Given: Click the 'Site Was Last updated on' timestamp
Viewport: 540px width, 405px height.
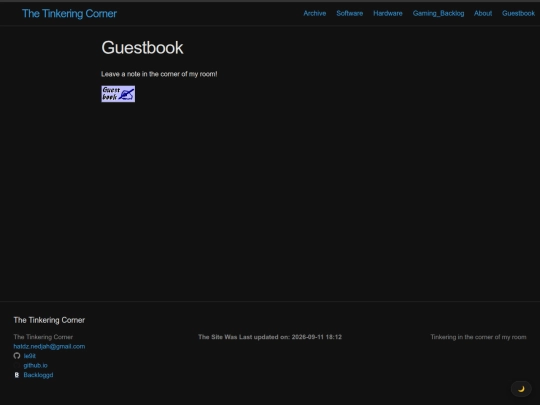Looking at the screenshot, I should point(270,337).
